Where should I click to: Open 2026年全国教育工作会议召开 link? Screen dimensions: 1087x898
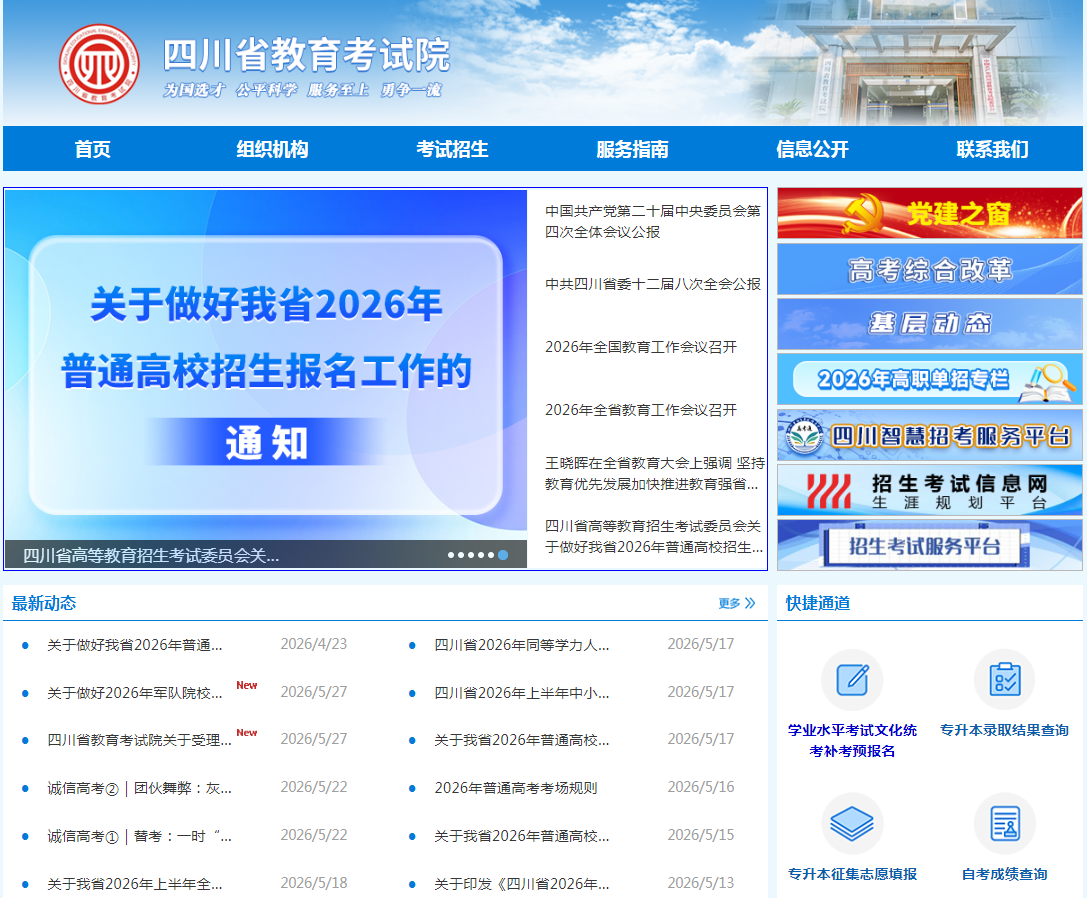[x=641, y=347]
